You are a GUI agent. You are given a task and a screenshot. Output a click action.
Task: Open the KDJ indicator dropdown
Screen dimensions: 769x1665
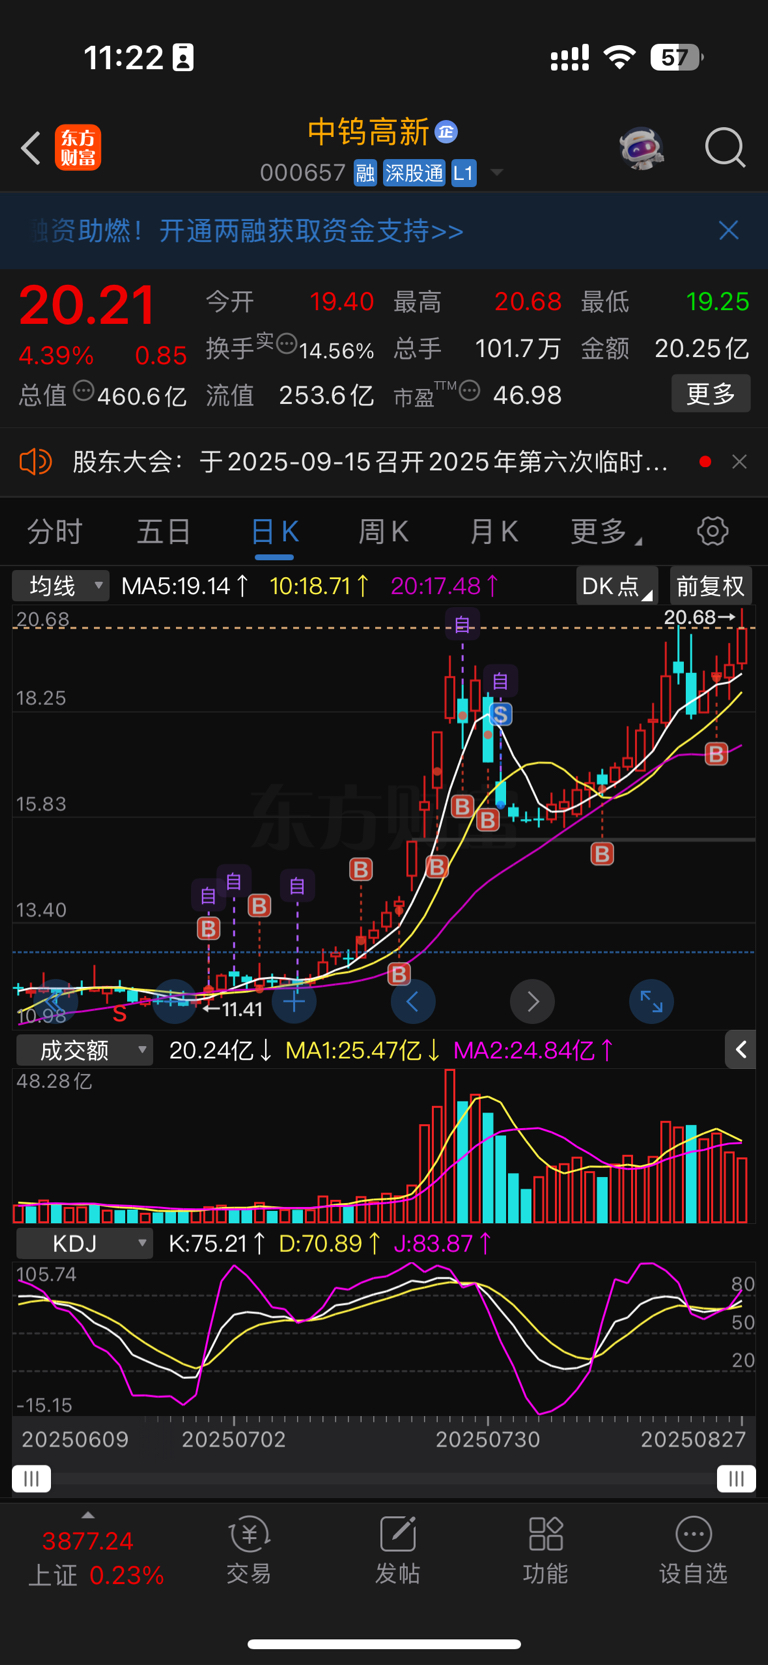coord(84,1243)
